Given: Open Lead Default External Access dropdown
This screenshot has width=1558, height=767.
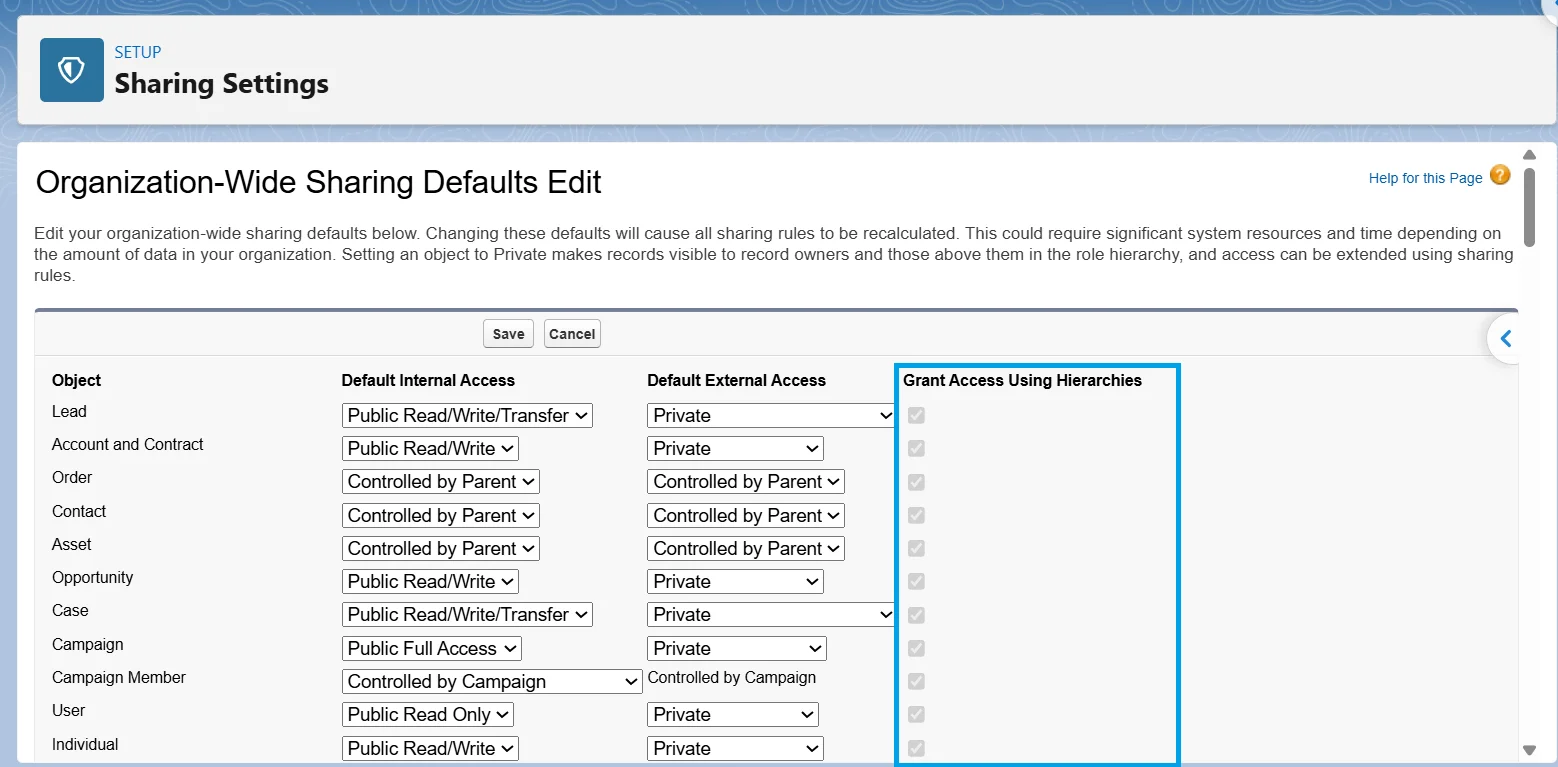Looking at the screenshot, I should tap(771, 415).
